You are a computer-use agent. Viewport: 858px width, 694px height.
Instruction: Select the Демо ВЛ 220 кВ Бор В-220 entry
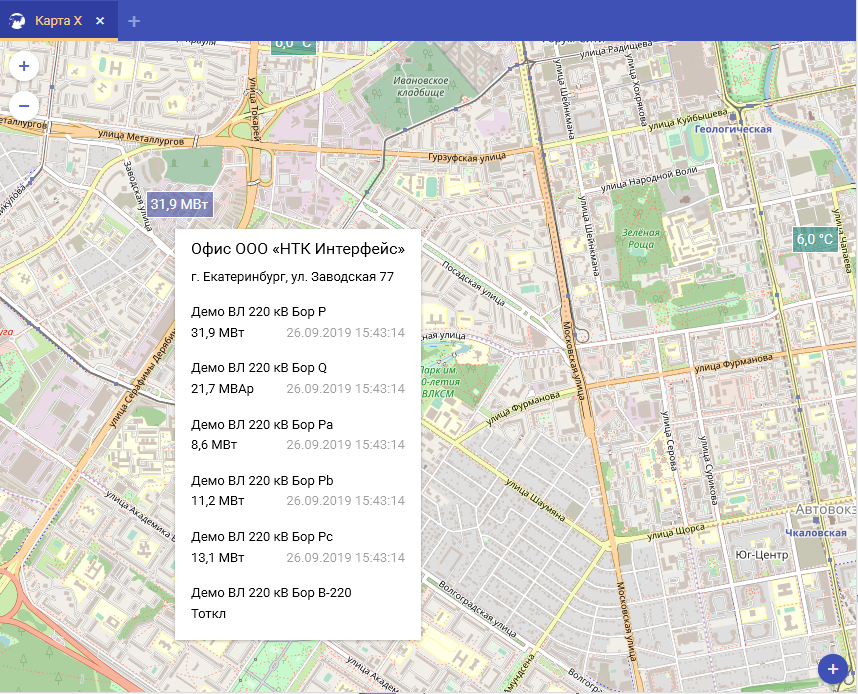pyautogui.click(x=270, y=593)
